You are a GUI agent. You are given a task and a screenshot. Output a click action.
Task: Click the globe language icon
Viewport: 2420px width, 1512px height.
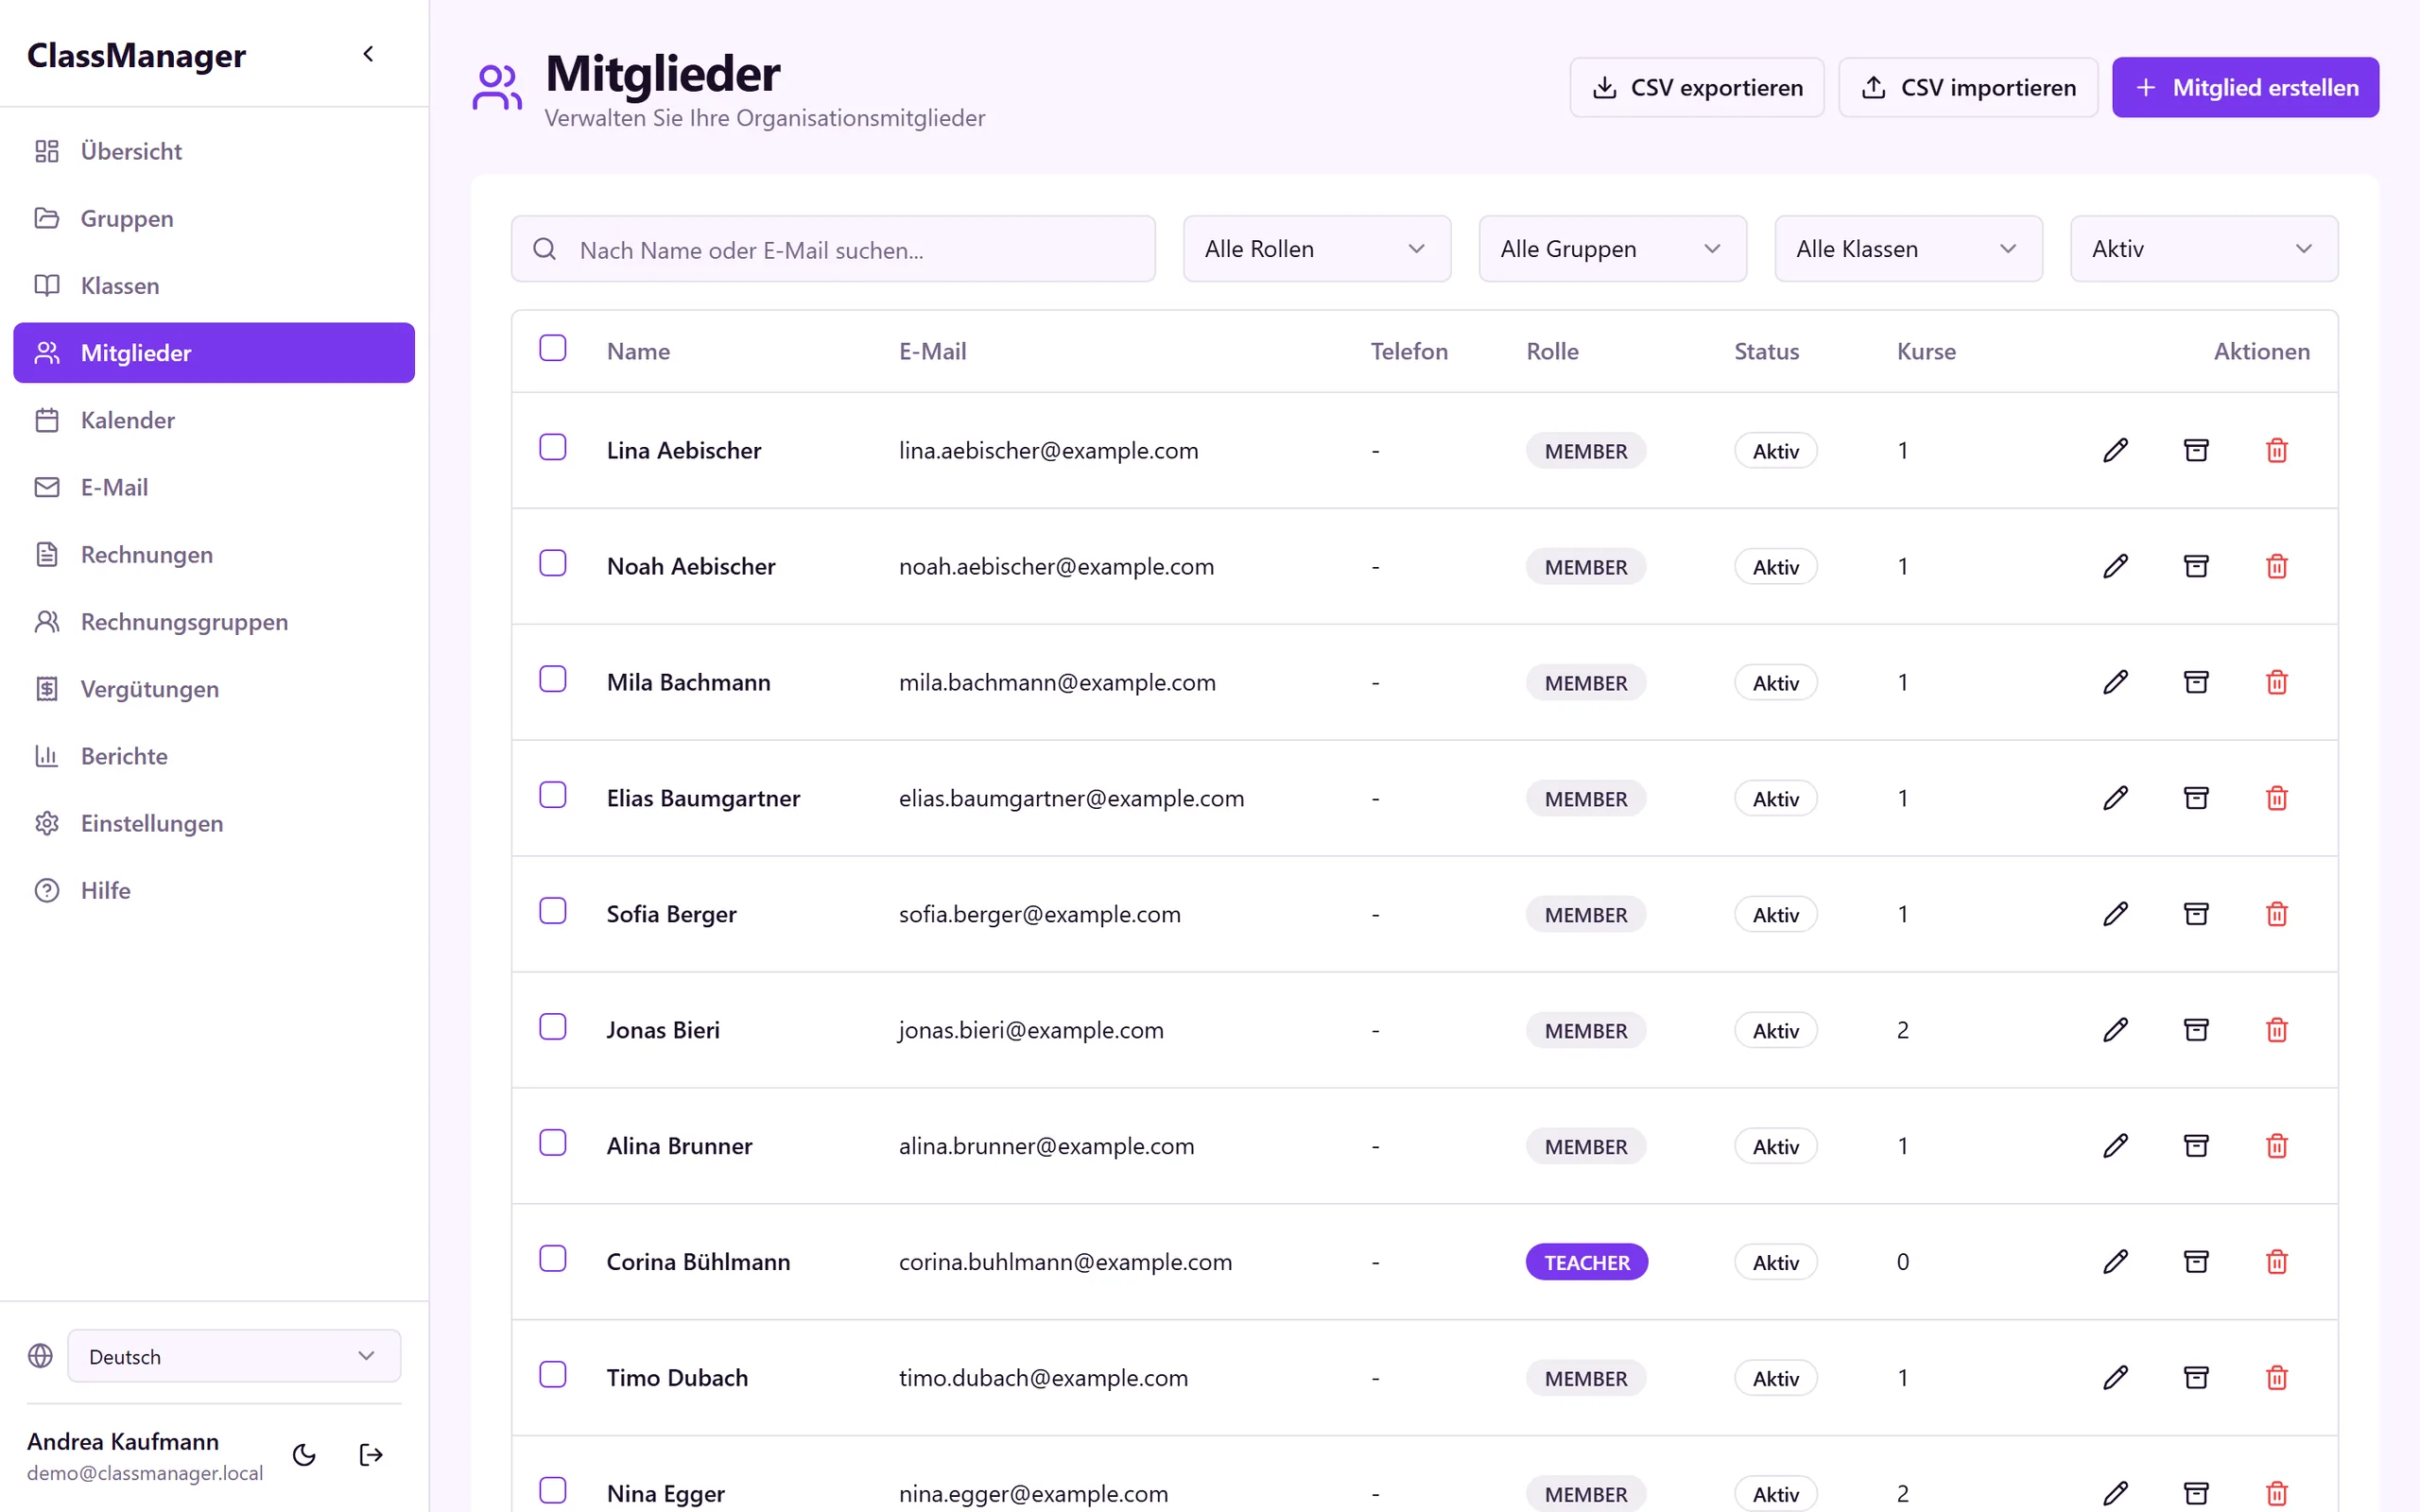pos(40,1356)
